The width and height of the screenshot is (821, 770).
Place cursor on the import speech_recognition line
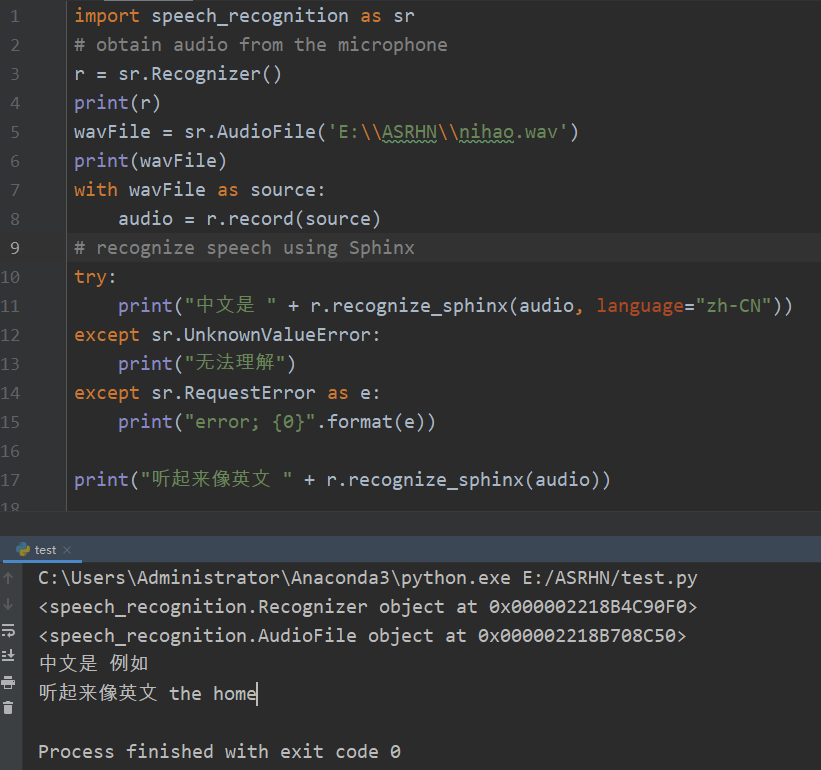[x=240, y=15]
